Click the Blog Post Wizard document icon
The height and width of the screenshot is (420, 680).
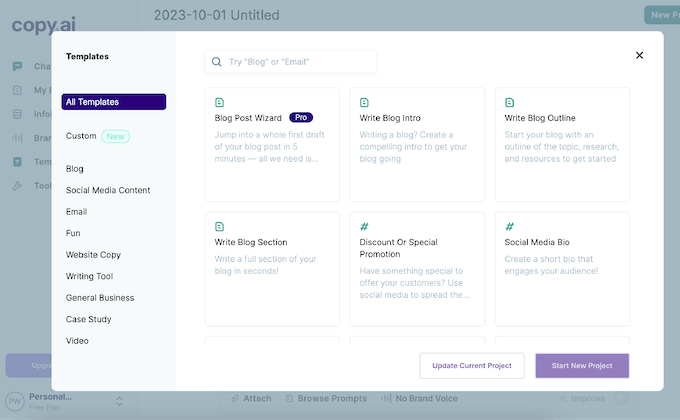point(219,102)
